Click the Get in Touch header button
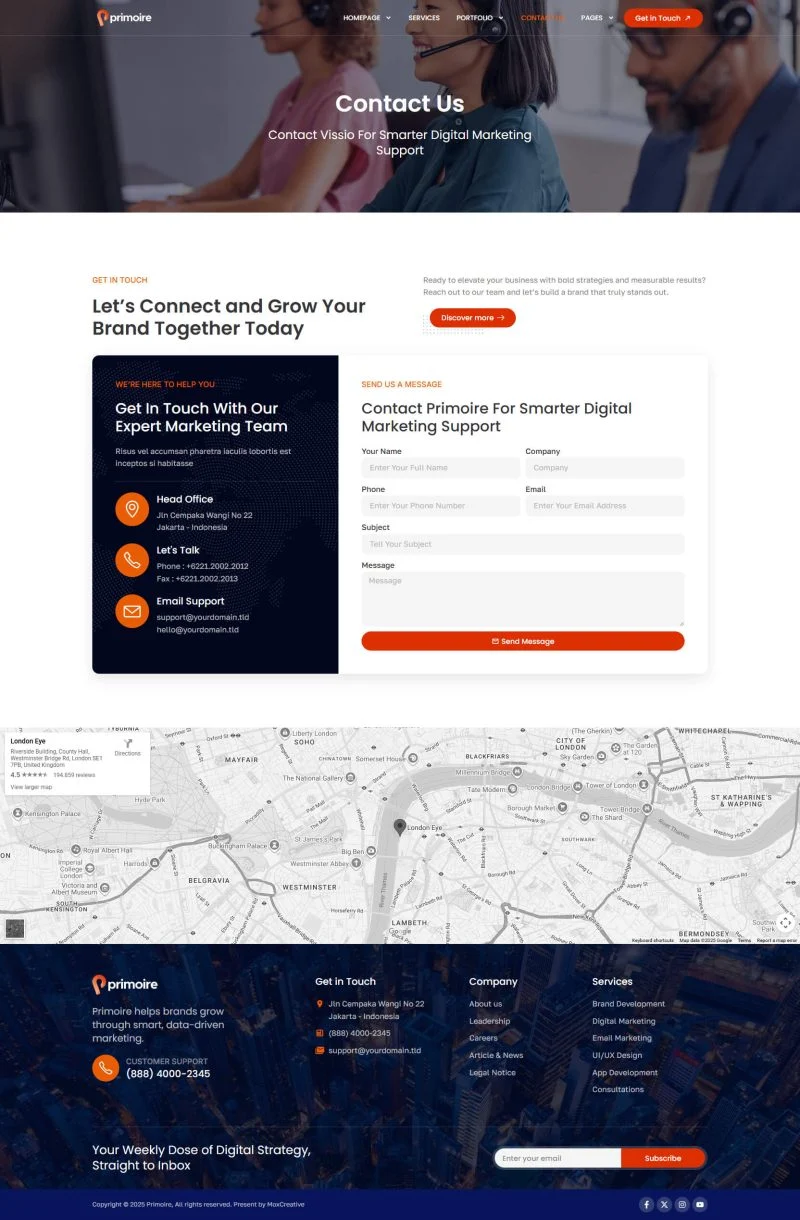The width and height of the screenshot is (800, 1220). pyautogui.click(x=663, y=18)
